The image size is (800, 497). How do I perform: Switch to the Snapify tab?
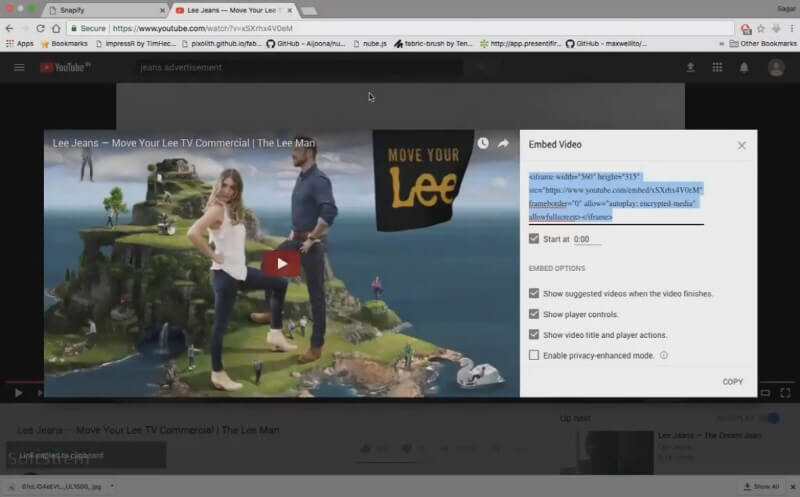point(106,10)
